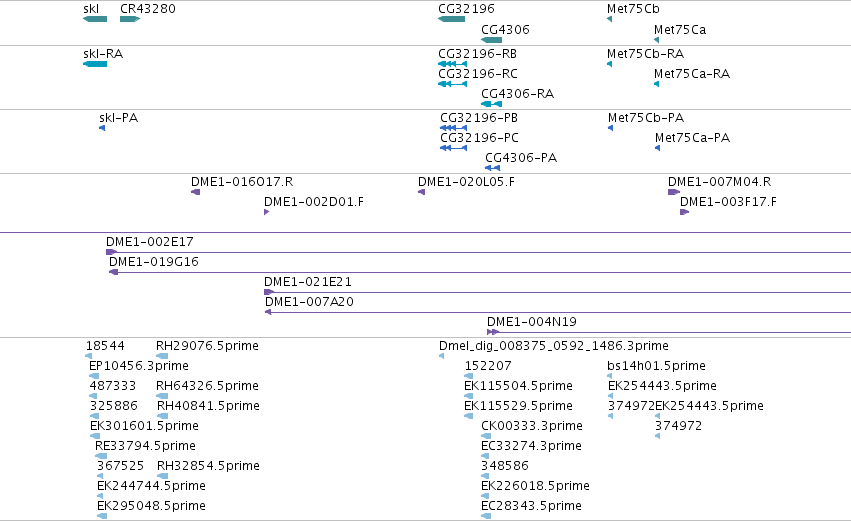Click the CR43280 gene label

coord(148,9)
